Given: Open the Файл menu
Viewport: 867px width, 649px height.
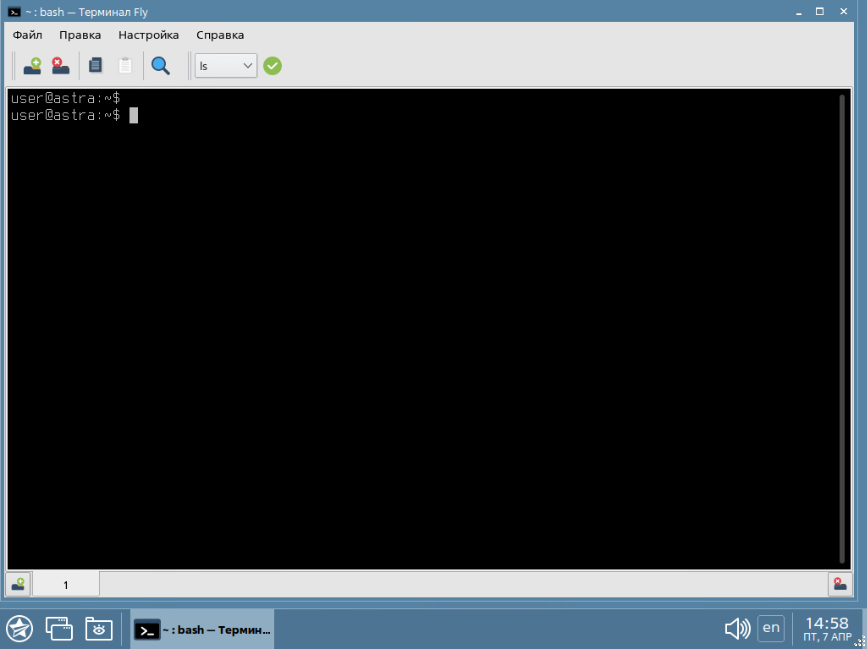Looking at the screenshot, I should point(27,35).
